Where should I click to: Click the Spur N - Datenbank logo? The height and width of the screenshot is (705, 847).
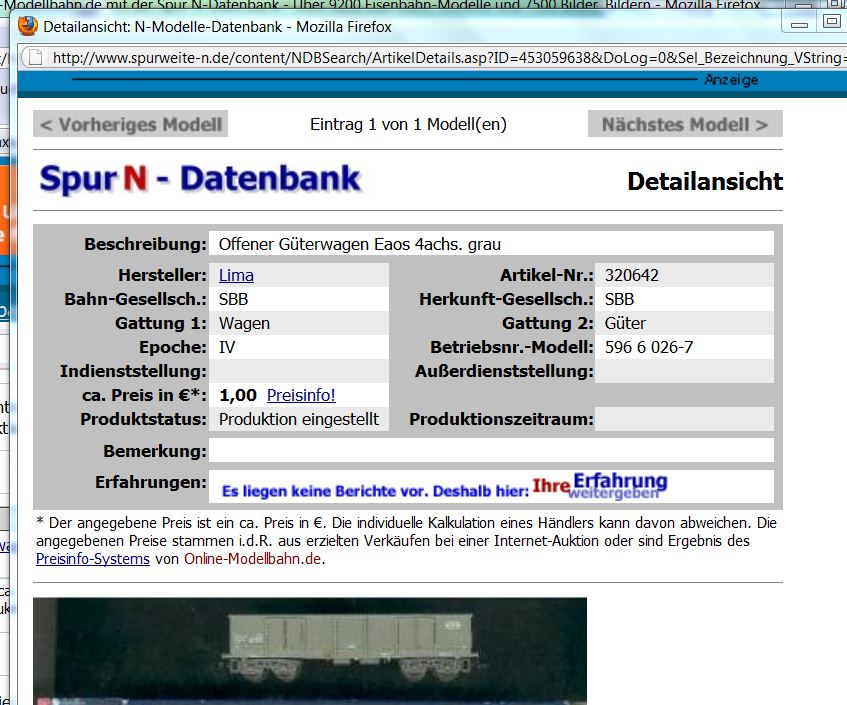pyautogui.click(x=200, y=179)
